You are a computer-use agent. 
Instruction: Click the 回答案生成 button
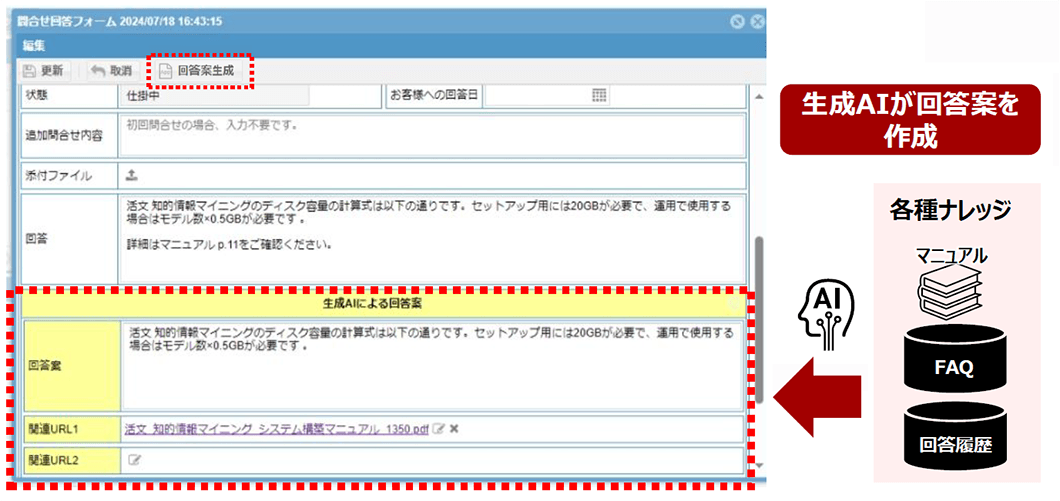pyautogui.click(x=199, y=71)
